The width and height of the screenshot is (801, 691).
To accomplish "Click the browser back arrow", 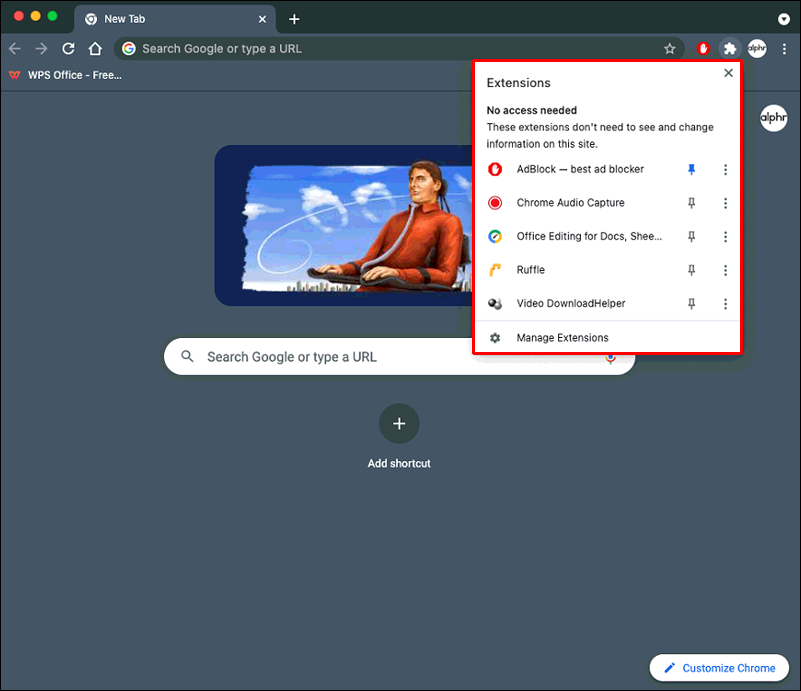I will (x=15, y=49).
